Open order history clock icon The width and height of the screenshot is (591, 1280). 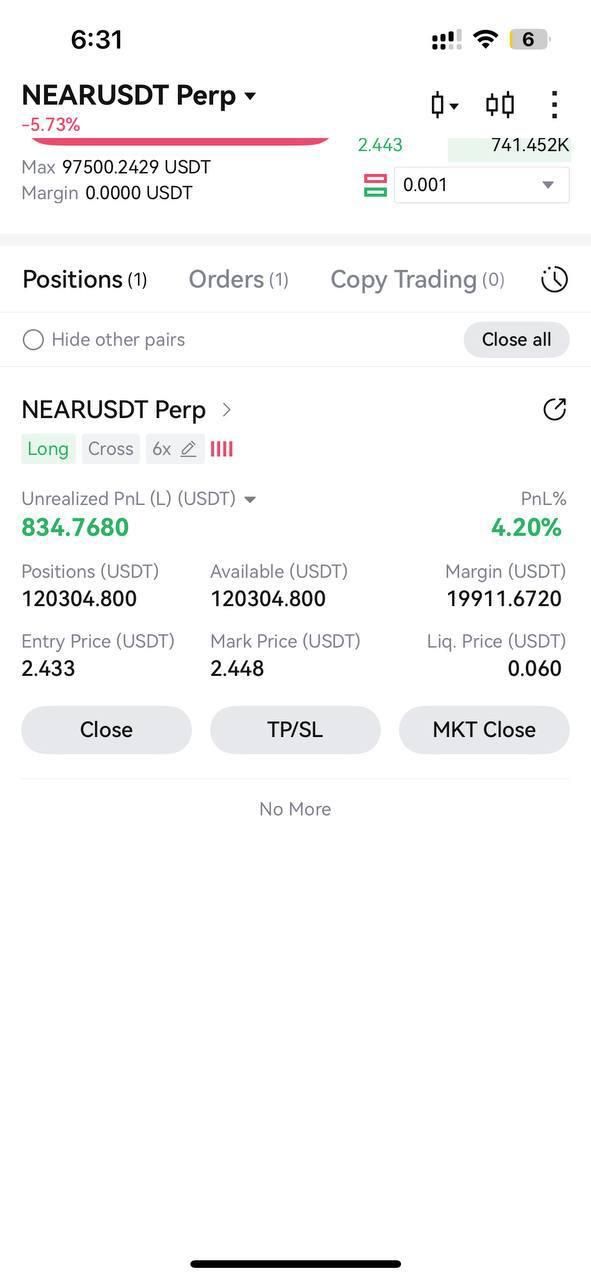(x=554, y=280)
